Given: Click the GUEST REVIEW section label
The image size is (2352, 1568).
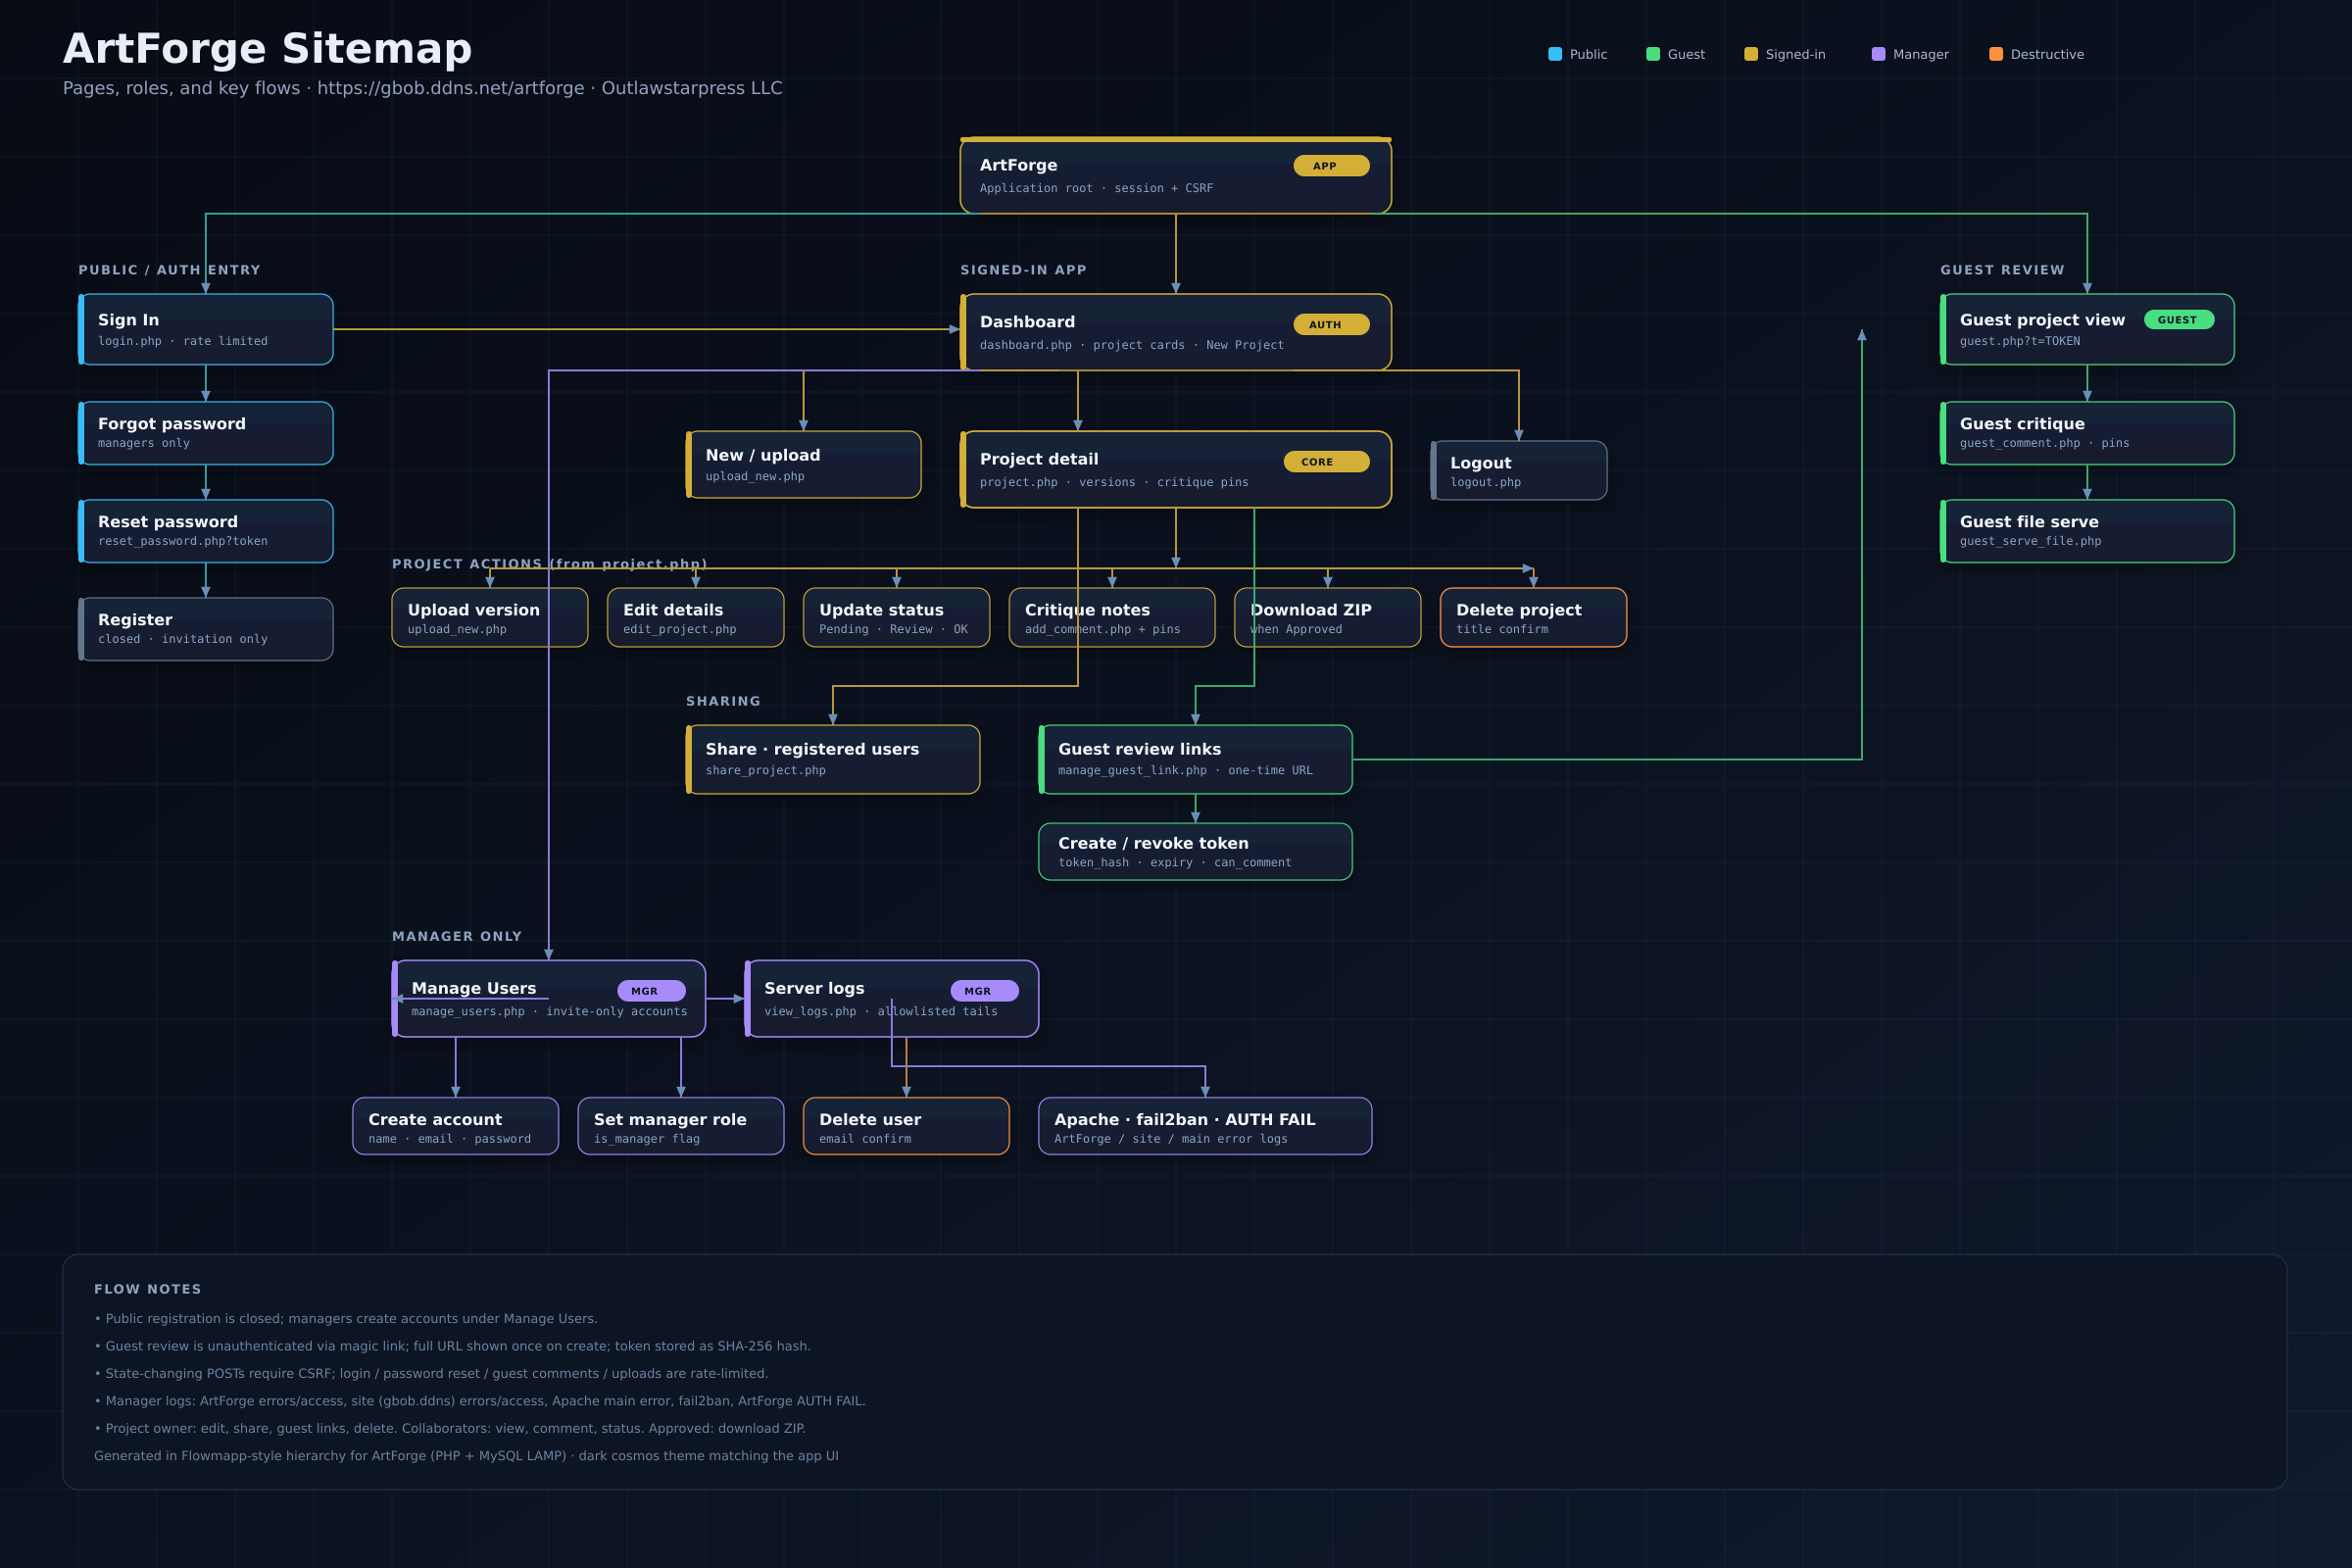Looking at the screenshot, I should [x=2002, y=270].
